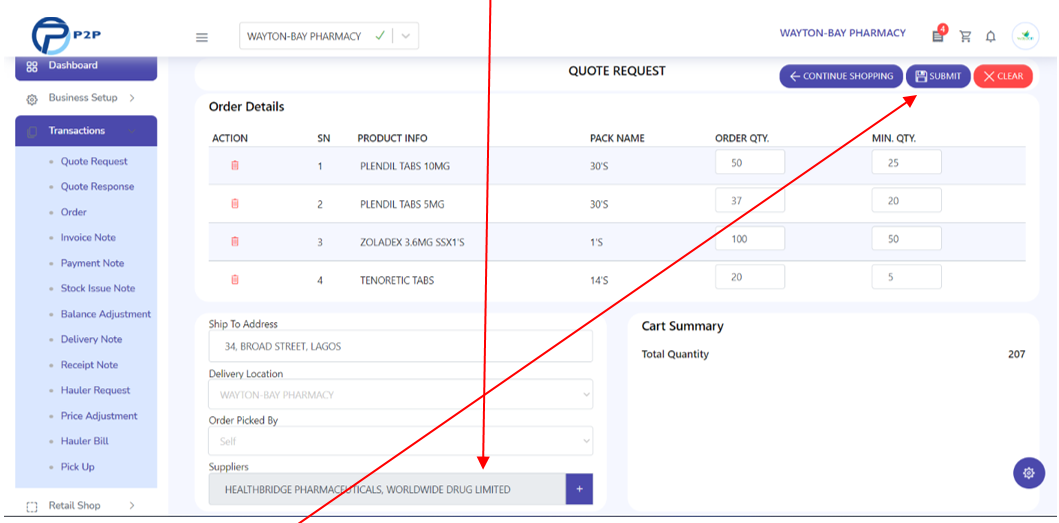Screen dimensions: 1059x523
Task: Open Hauler Bill
Action: point(84,441)
